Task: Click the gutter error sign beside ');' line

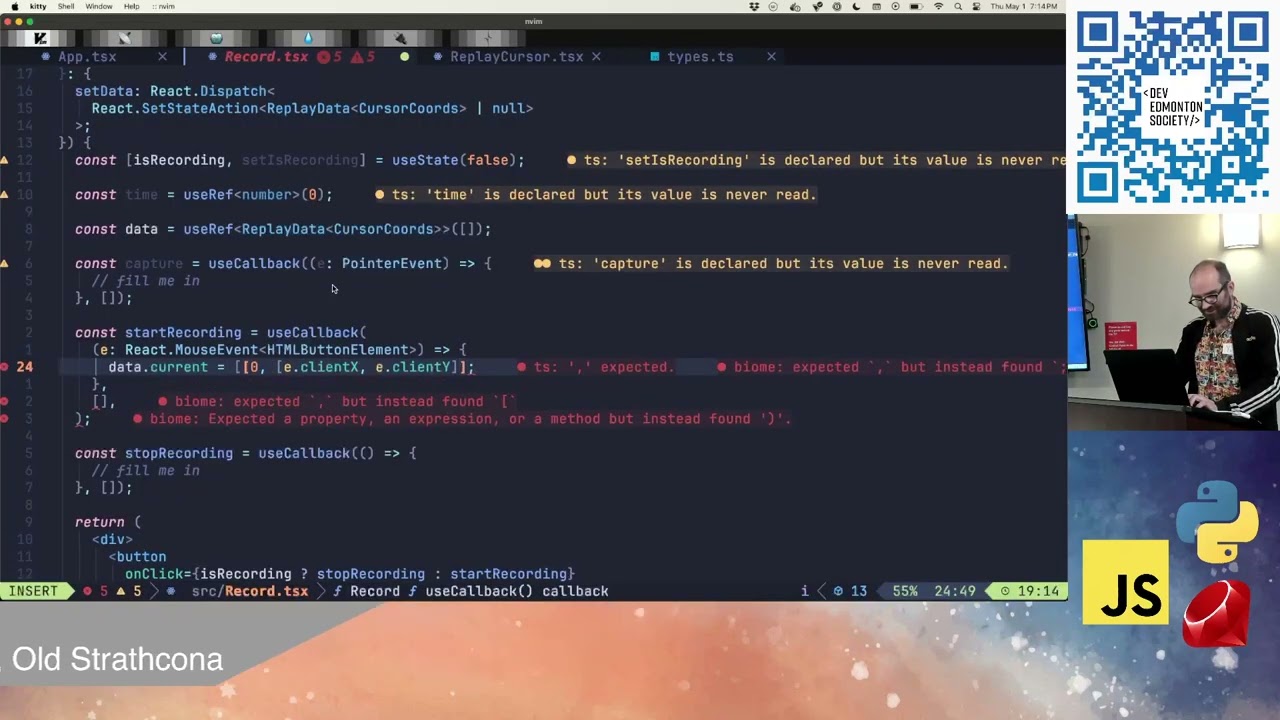Action: pyautogui.click(x=5, y=419)
